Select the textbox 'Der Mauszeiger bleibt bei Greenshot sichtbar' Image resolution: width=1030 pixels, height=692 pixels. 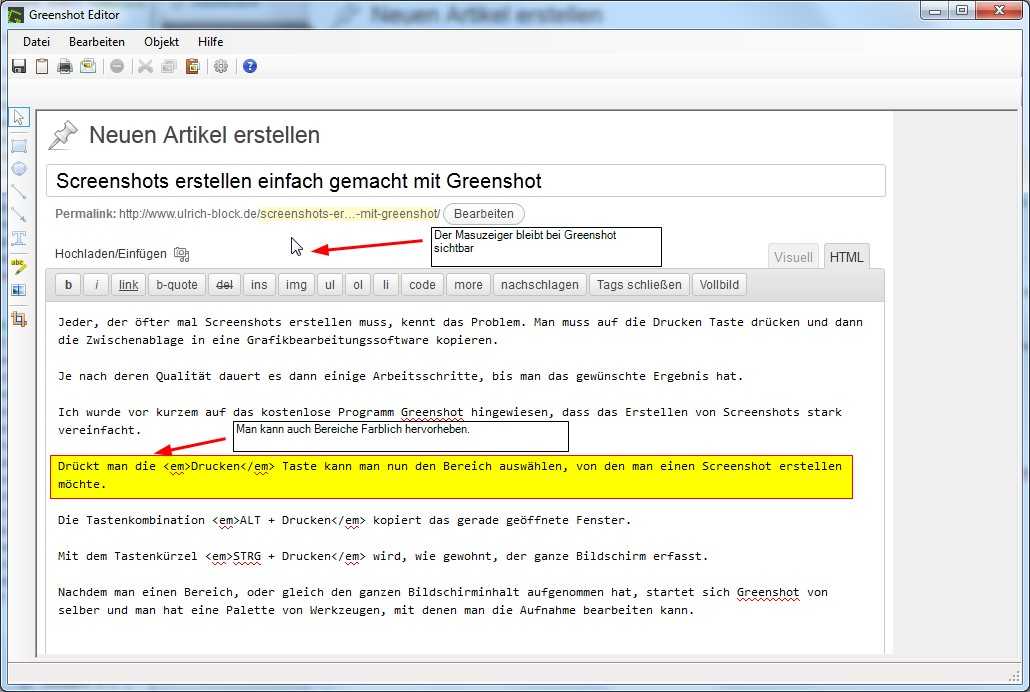(546, 246)
